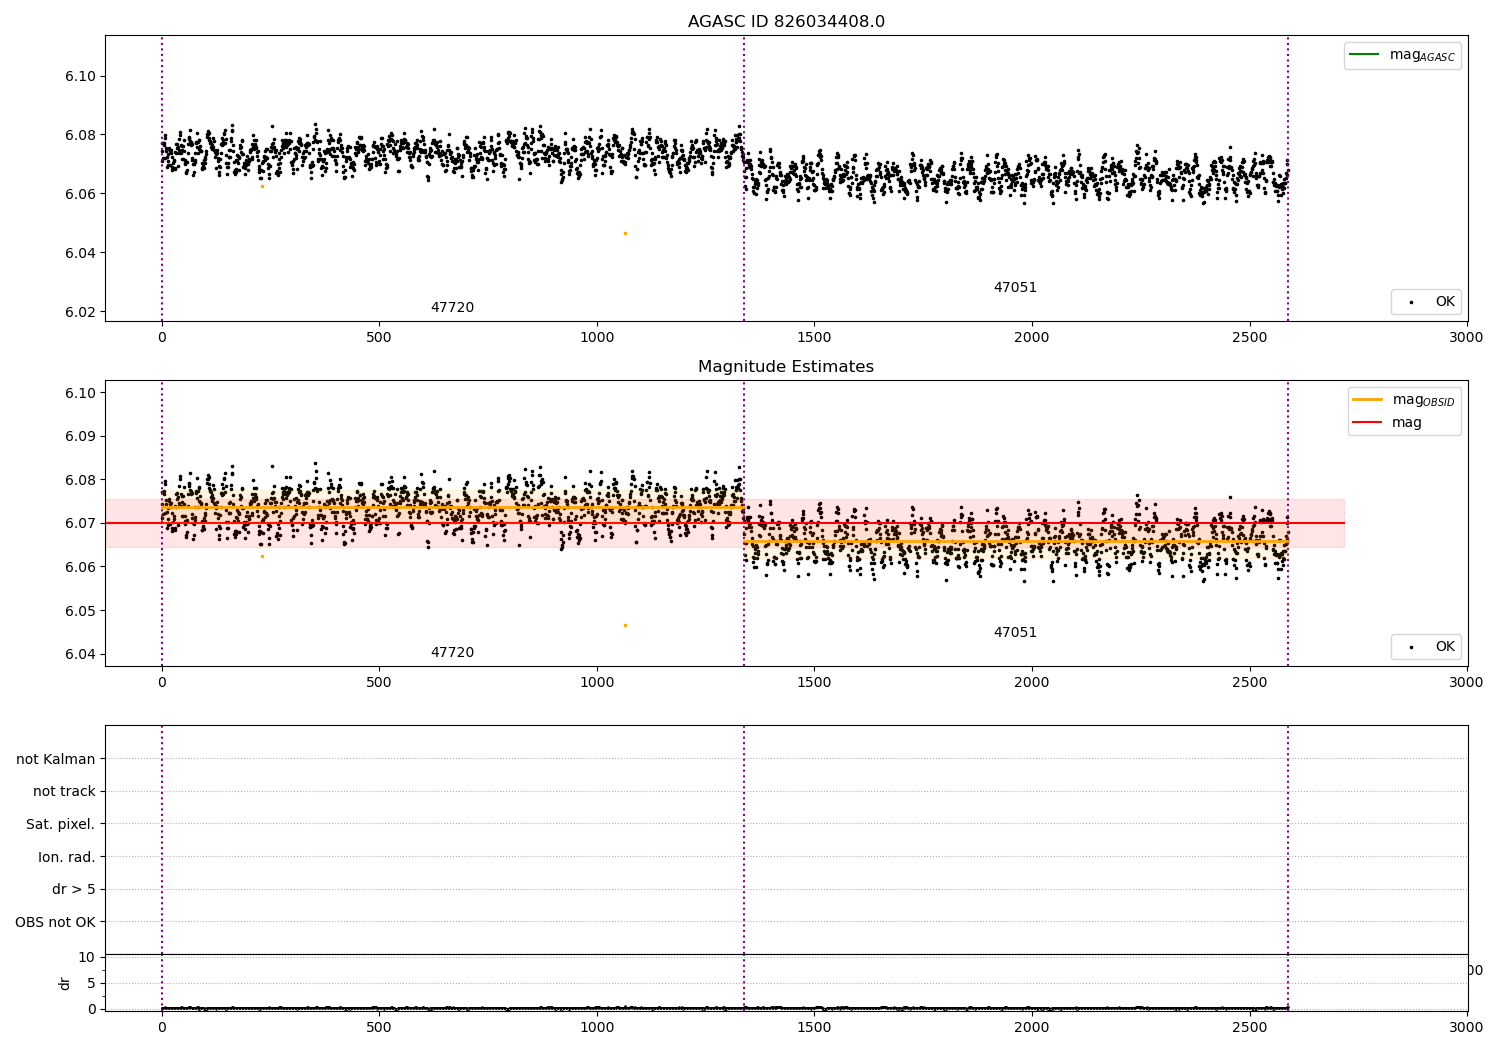Screen dimensions: 1500x1050
Task: Click the 'dr > 5' row label
Action: [x=74, y=890]
